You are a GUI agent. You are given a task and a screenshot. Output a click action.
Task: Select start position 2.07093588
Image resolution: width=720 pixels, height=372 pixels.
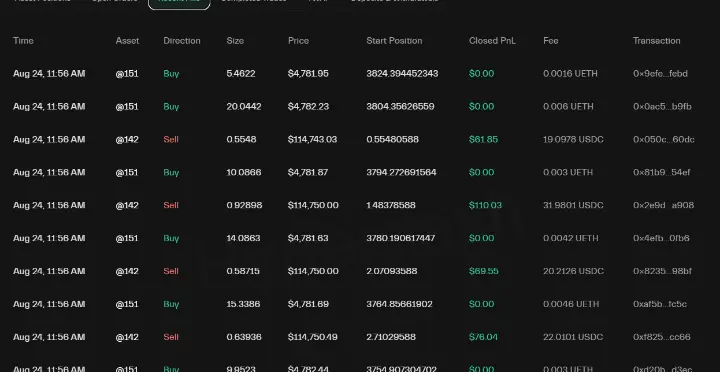click(392, 271)
